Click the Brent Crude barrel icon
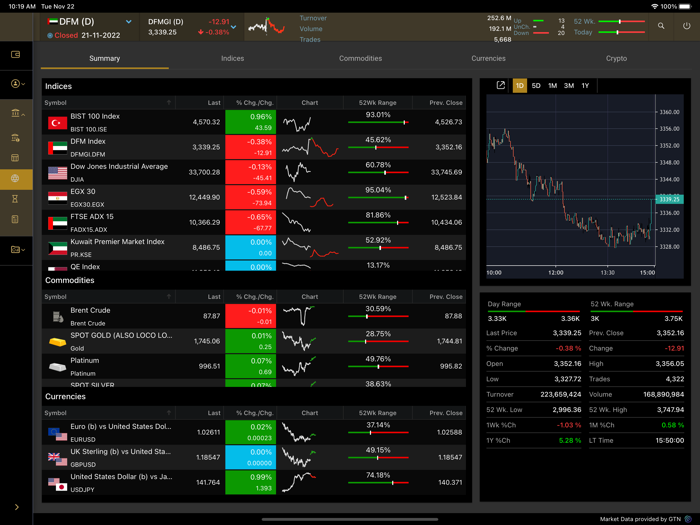Image resolution: width=700 pixels, height=525 pixels. (57, 317)
